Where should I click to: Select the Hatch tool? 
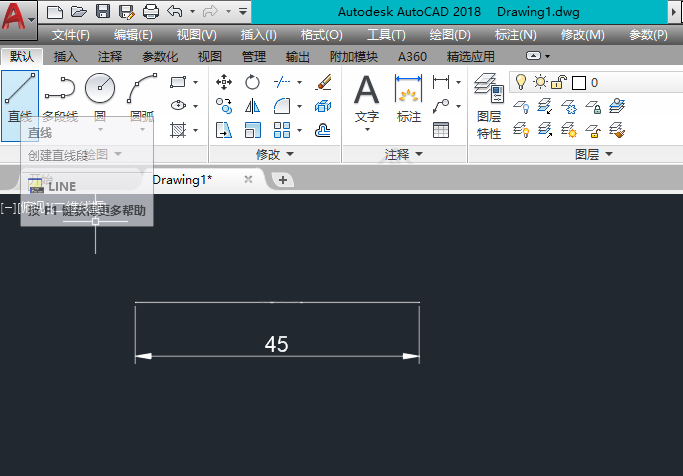point(178,130)
